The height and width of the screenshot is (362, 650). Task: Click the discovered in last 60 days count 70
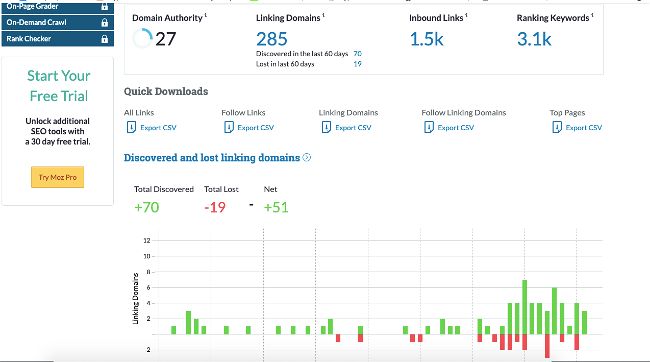coord(357,53)
